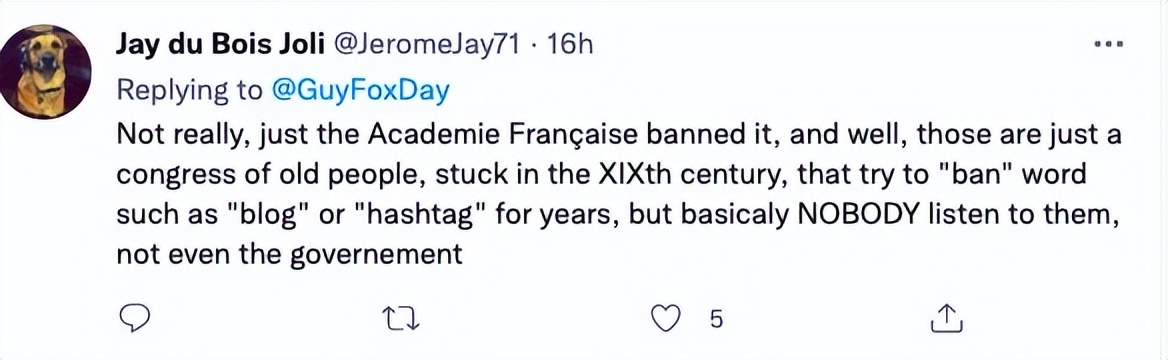Open the dog profile picture avatar
Image resolution: width=1168 pixels, height=360 pixels.
click(x=45, y=72)
